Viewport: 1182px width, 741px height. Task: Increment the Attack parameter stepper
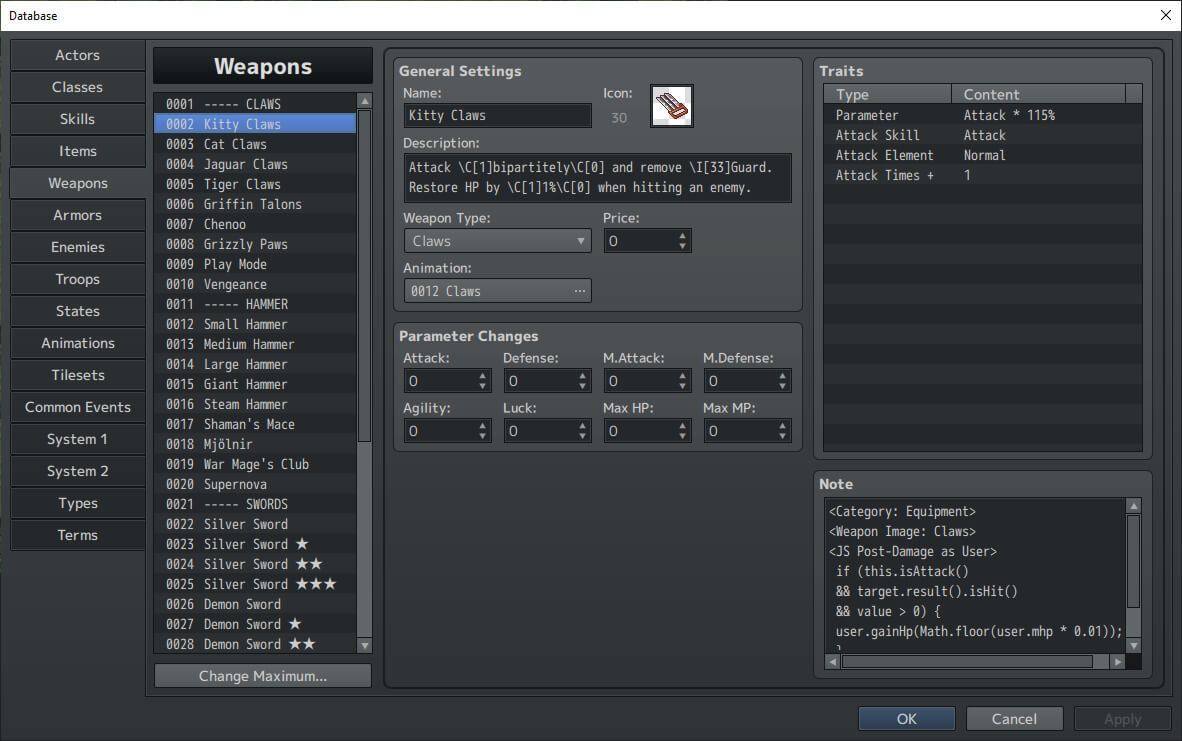click(483, 376)
